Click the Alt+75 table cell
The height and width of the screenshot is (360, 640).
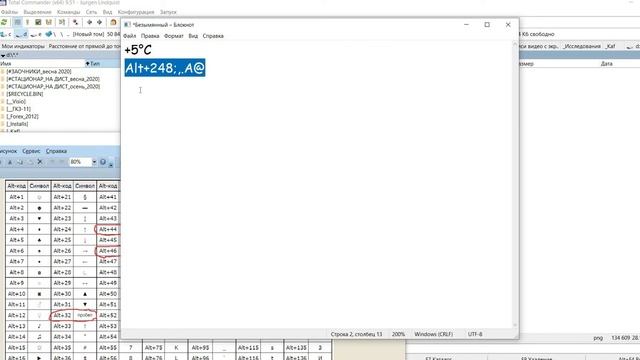pos(154,348)
